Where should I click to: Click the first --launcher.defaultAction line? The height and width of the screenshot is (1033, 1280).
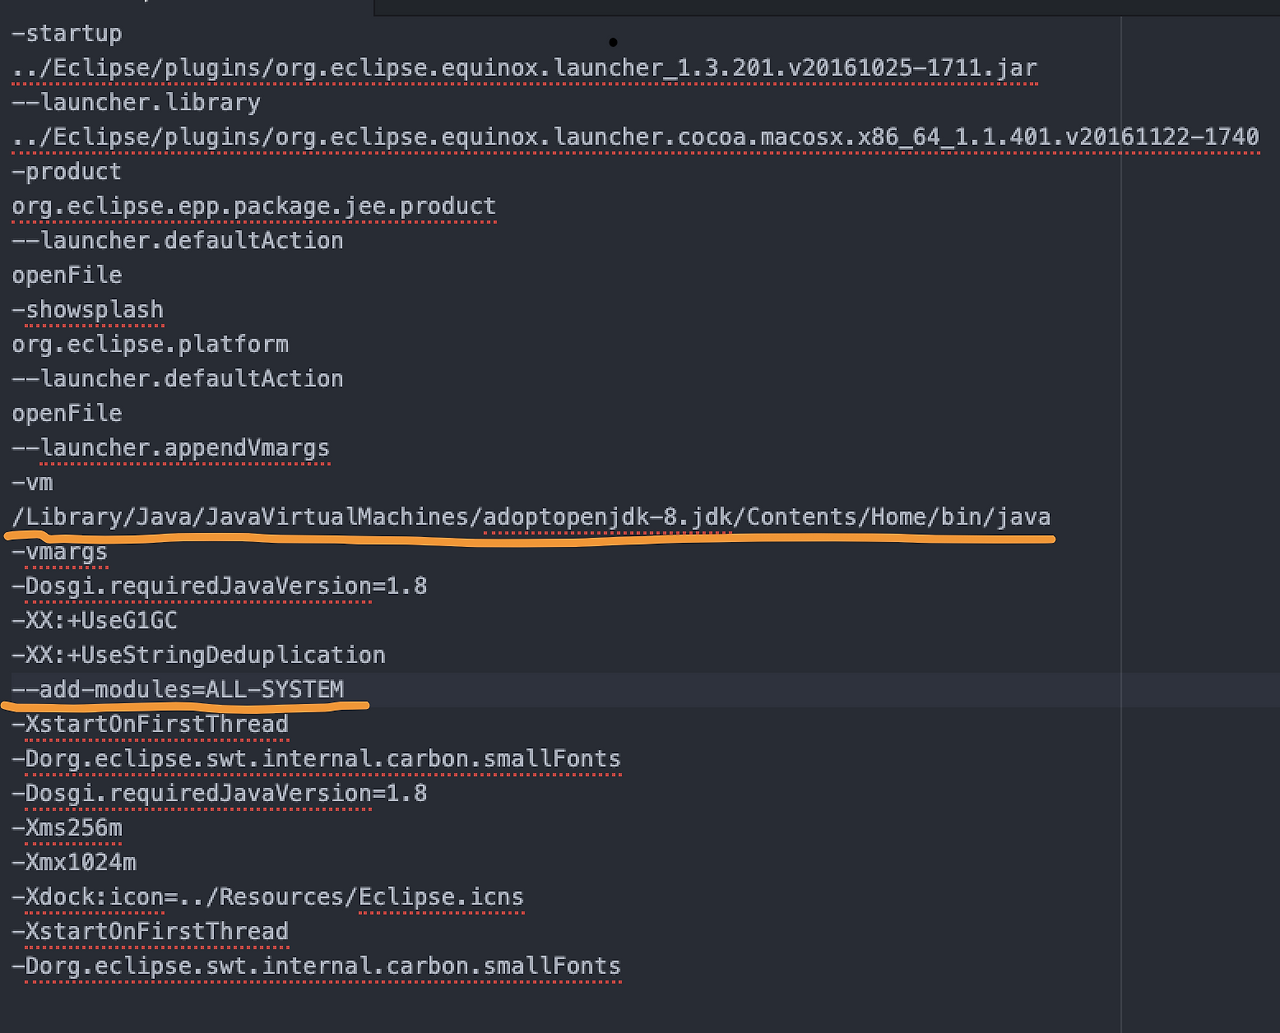[177, 240]
